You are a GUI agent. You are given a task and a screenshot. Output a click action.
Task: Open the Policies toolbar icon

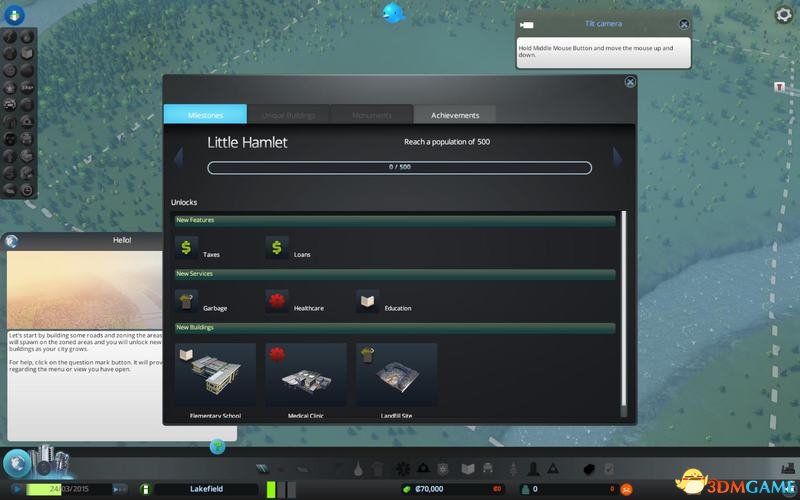tap(609, 469)
